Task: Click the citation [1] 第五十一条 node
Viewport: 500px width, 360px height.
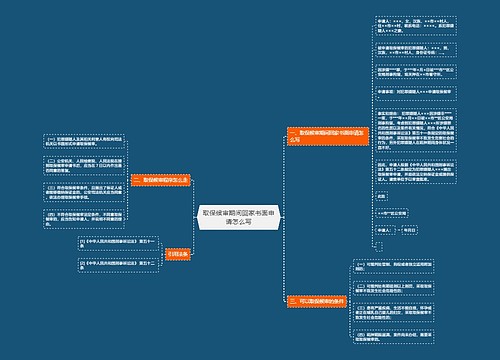Action: click(118, 243)
